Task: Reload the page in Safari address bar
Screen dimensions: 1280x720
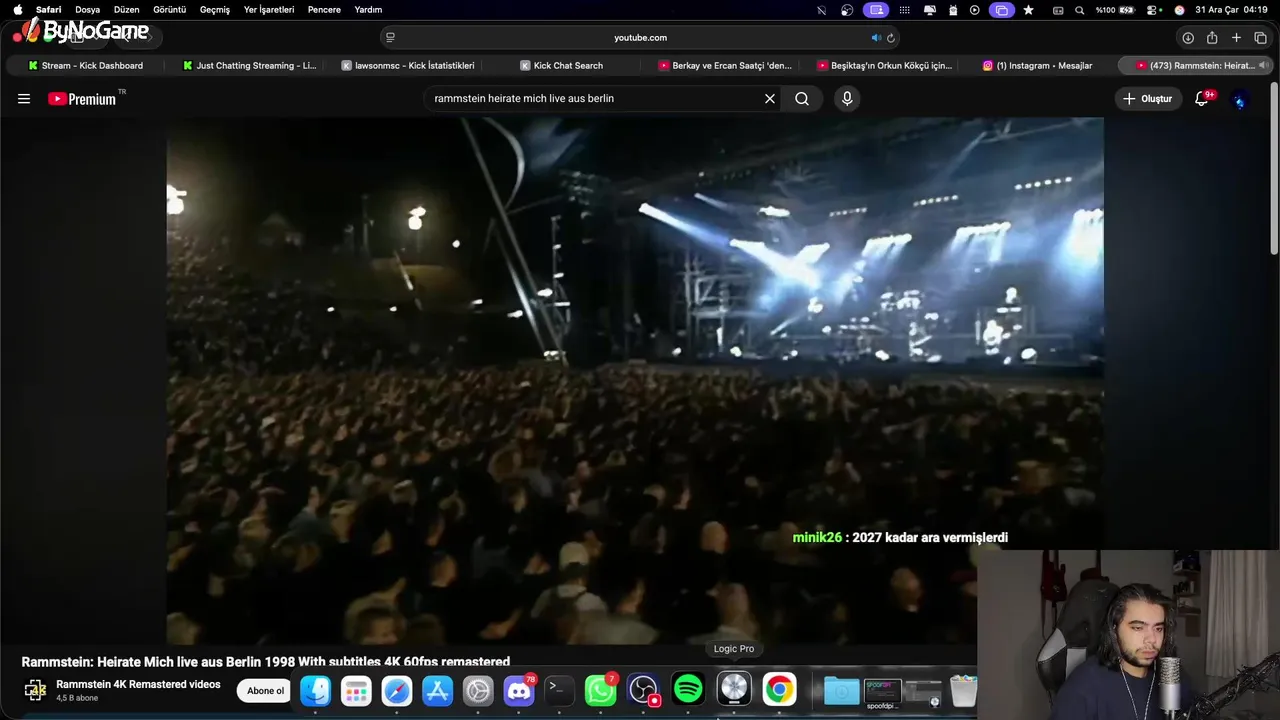Action: pyautogui.click(x=891, y=38)
